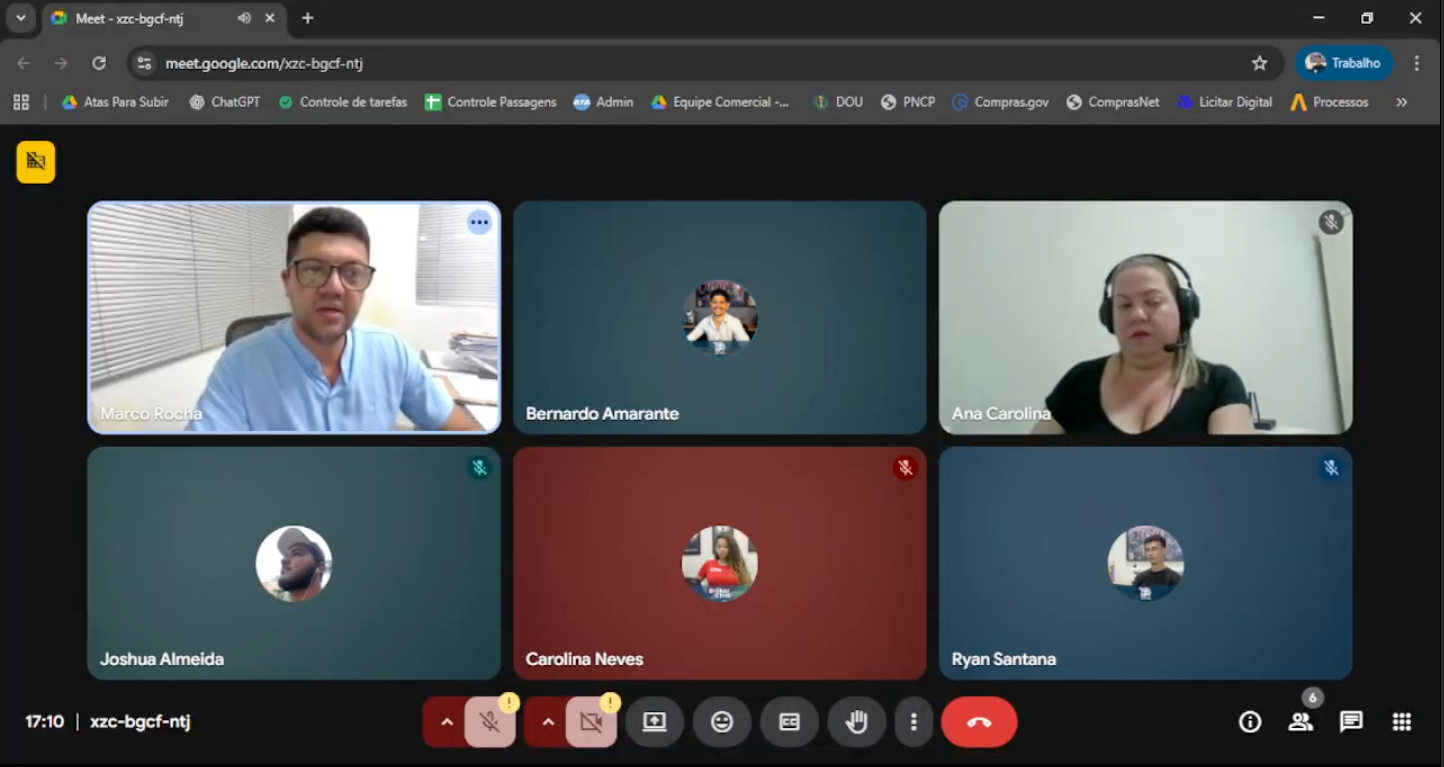Open more options on Marco Rocha's tile
Image resolution: width=1444 pixels, height=767 pixels.
479,222
